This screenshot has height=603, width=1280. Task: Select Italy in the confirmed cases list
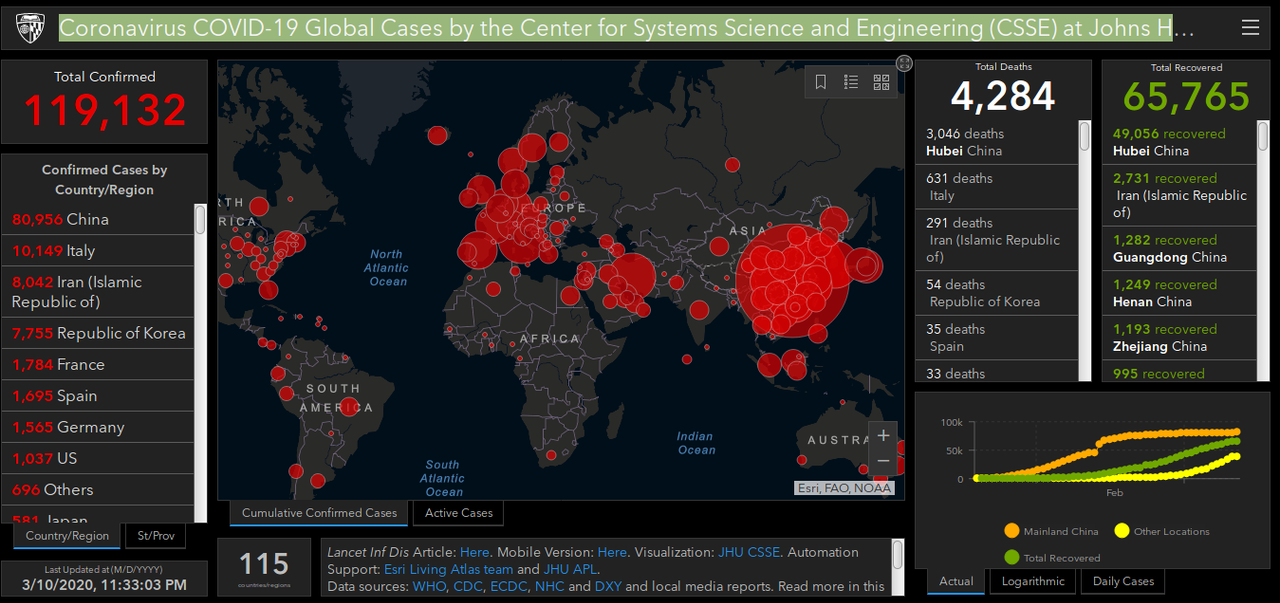pyautogui.click(x=98, y=250)
